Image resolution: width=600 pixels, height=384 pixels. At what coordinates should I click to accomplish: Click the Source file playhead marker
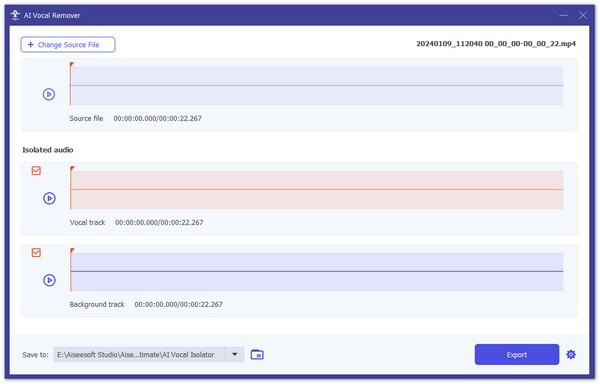72,65
